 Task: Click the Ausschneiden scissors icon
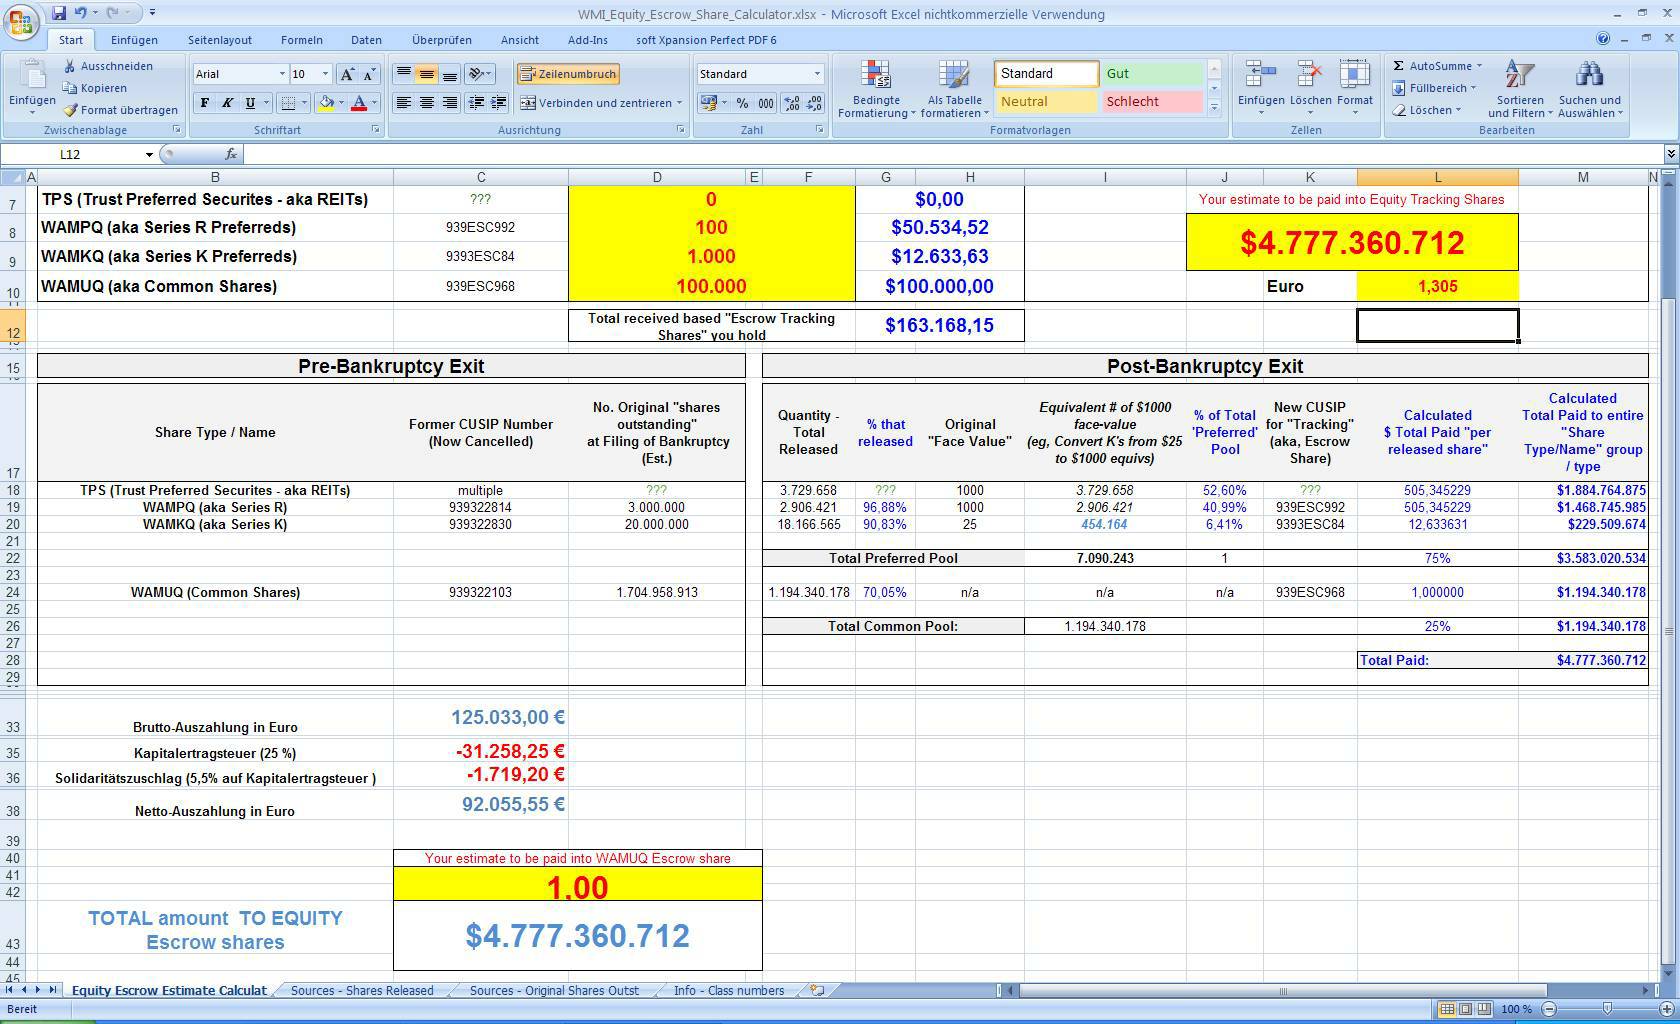tap(70, 66)
